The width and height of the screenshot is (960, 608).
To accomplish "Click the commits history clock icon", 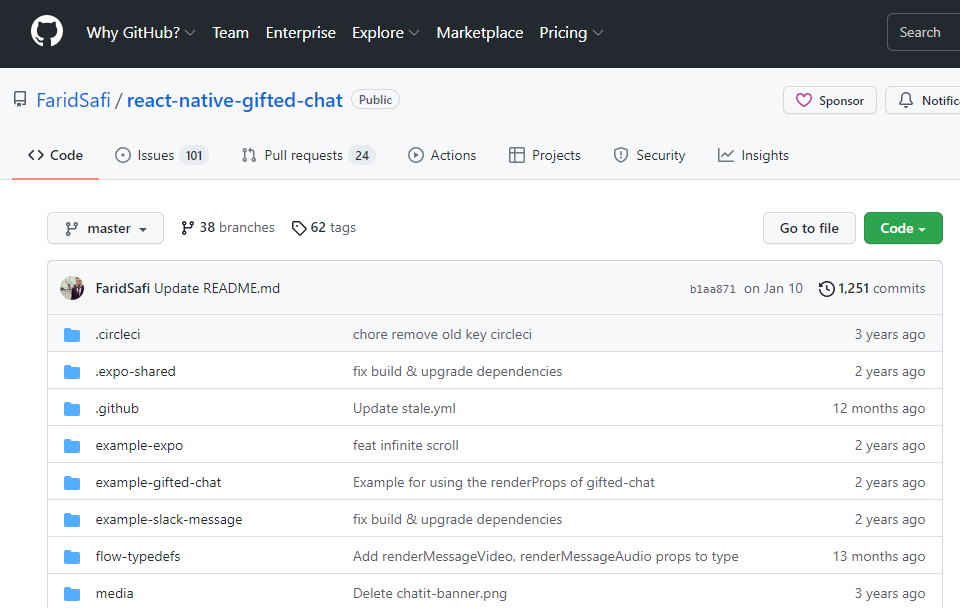I will (x=827, y=288).
